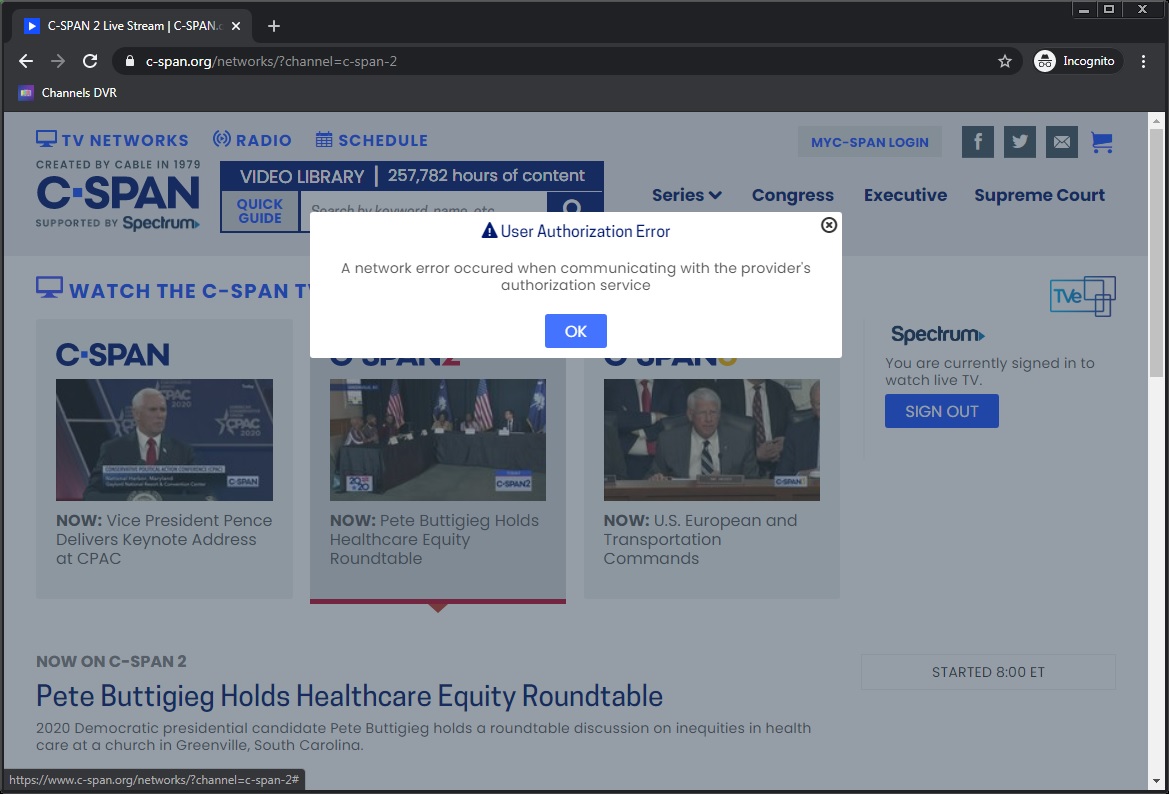Screen dimensions: 1169x794
Task: Open the C-SPAN Facebook page icon
Action: pos(977,142)
